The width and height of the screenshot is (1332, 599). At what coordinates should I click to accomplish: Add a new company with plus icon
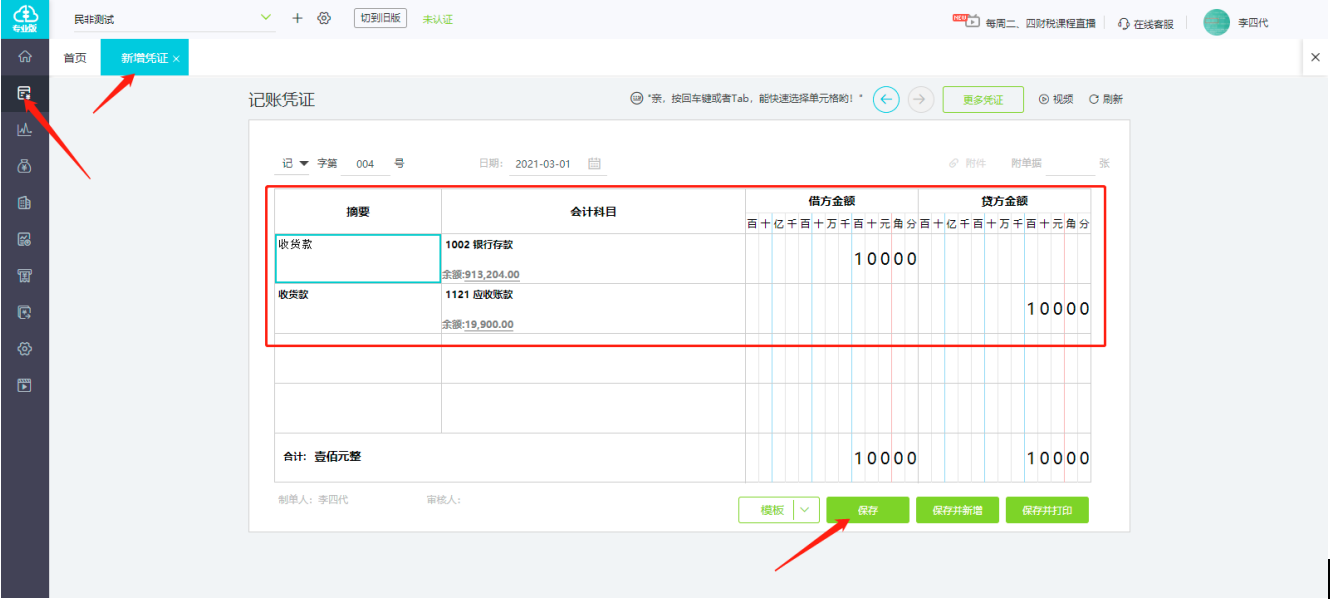pyautogui.click(x=297, y=18)
